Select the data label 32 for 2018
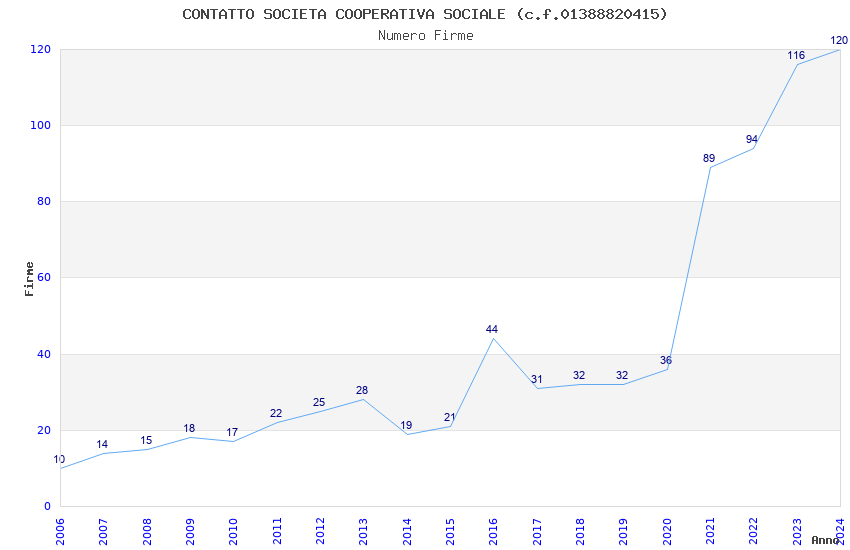Viewport: 850px width, 550px height. 579,375
